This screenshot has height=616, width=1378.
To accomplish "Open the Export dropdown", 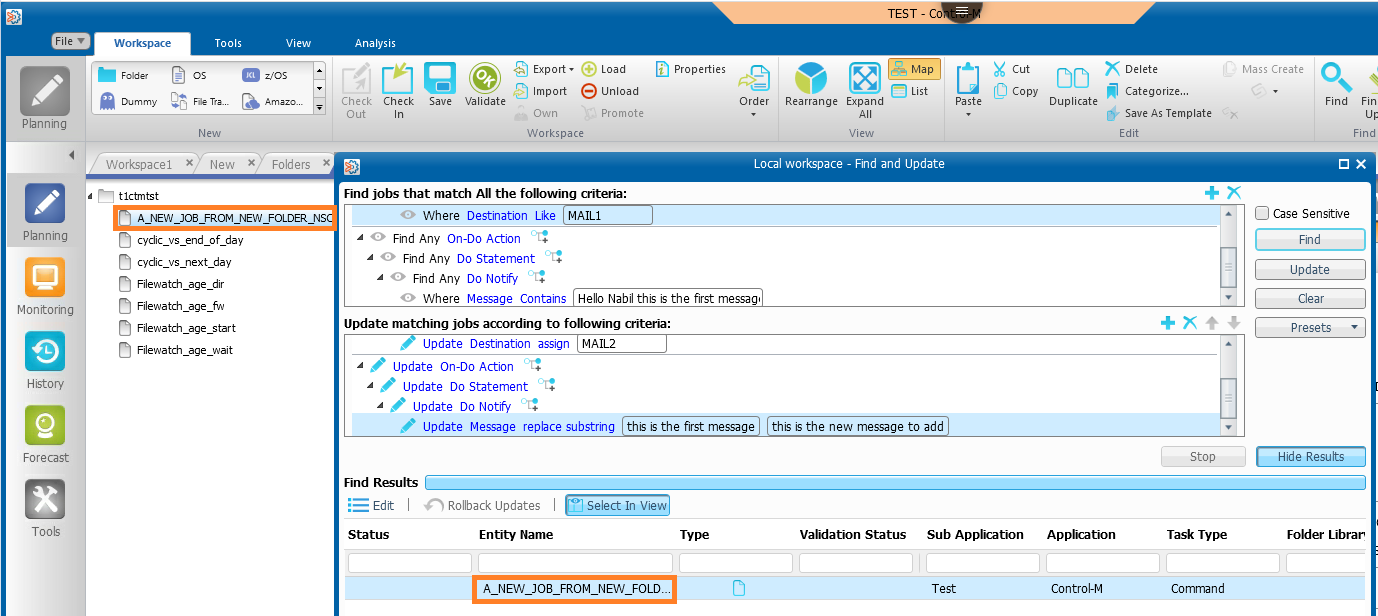I will [545, 69].
